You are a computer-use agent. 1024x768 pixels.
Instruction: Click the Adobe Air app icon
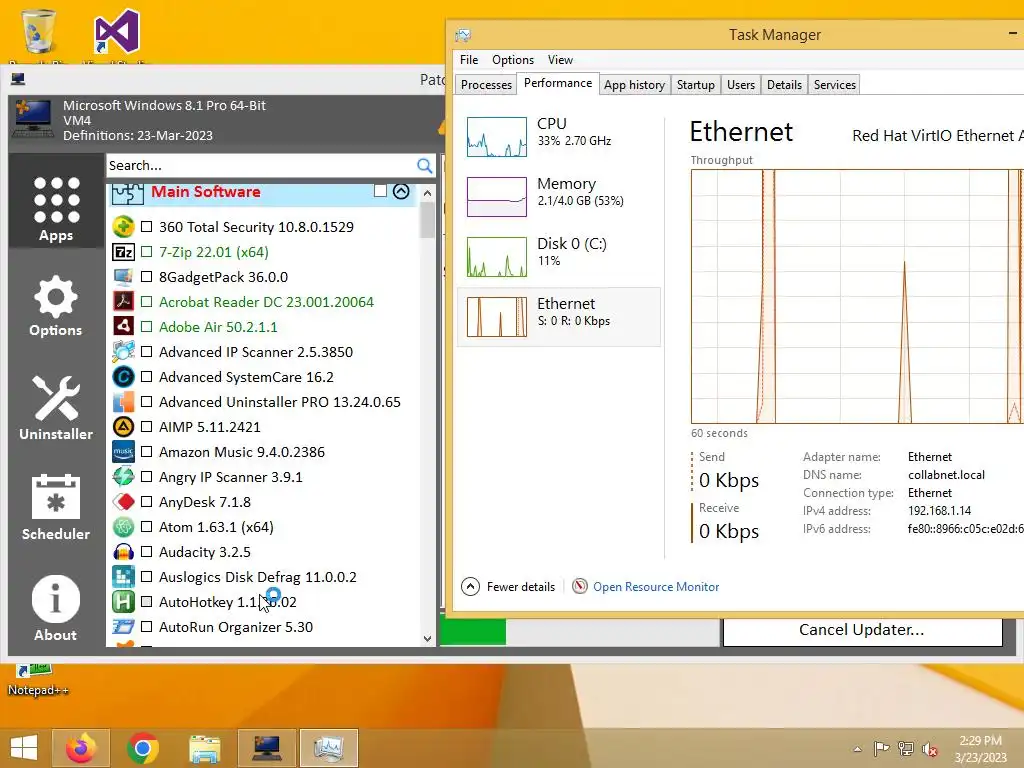[123, 327]
